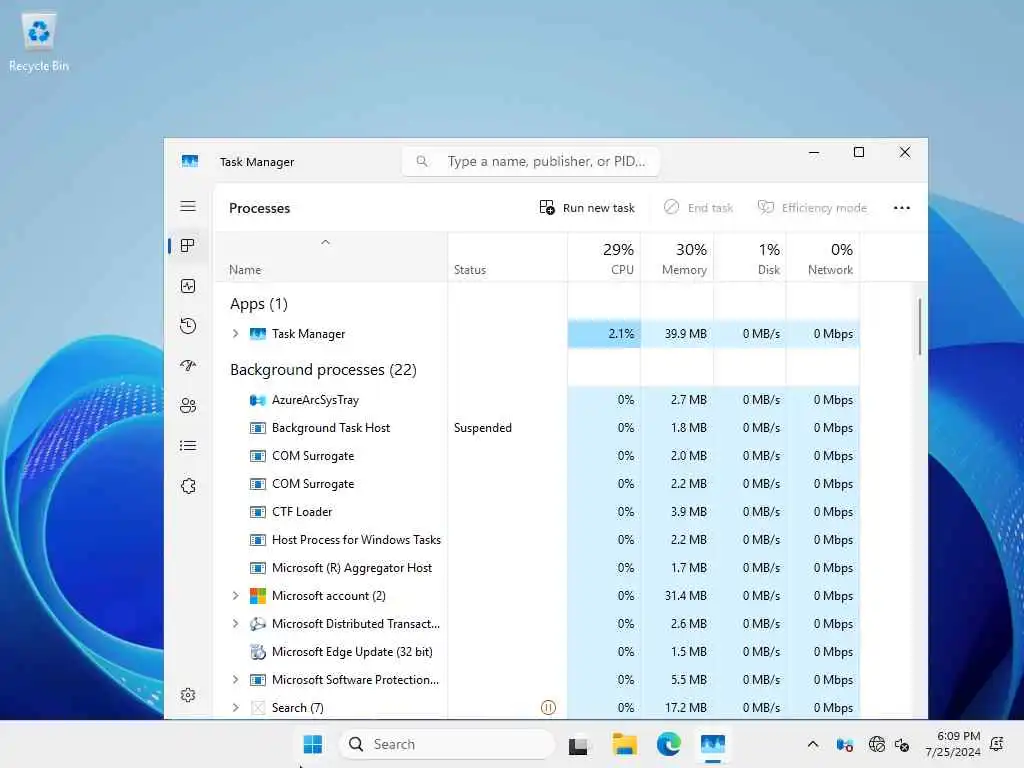The height and width of the screenshot is (768, 1024).
Task: Click the 5.5 MB memory value
Action: tap(688, 680)
